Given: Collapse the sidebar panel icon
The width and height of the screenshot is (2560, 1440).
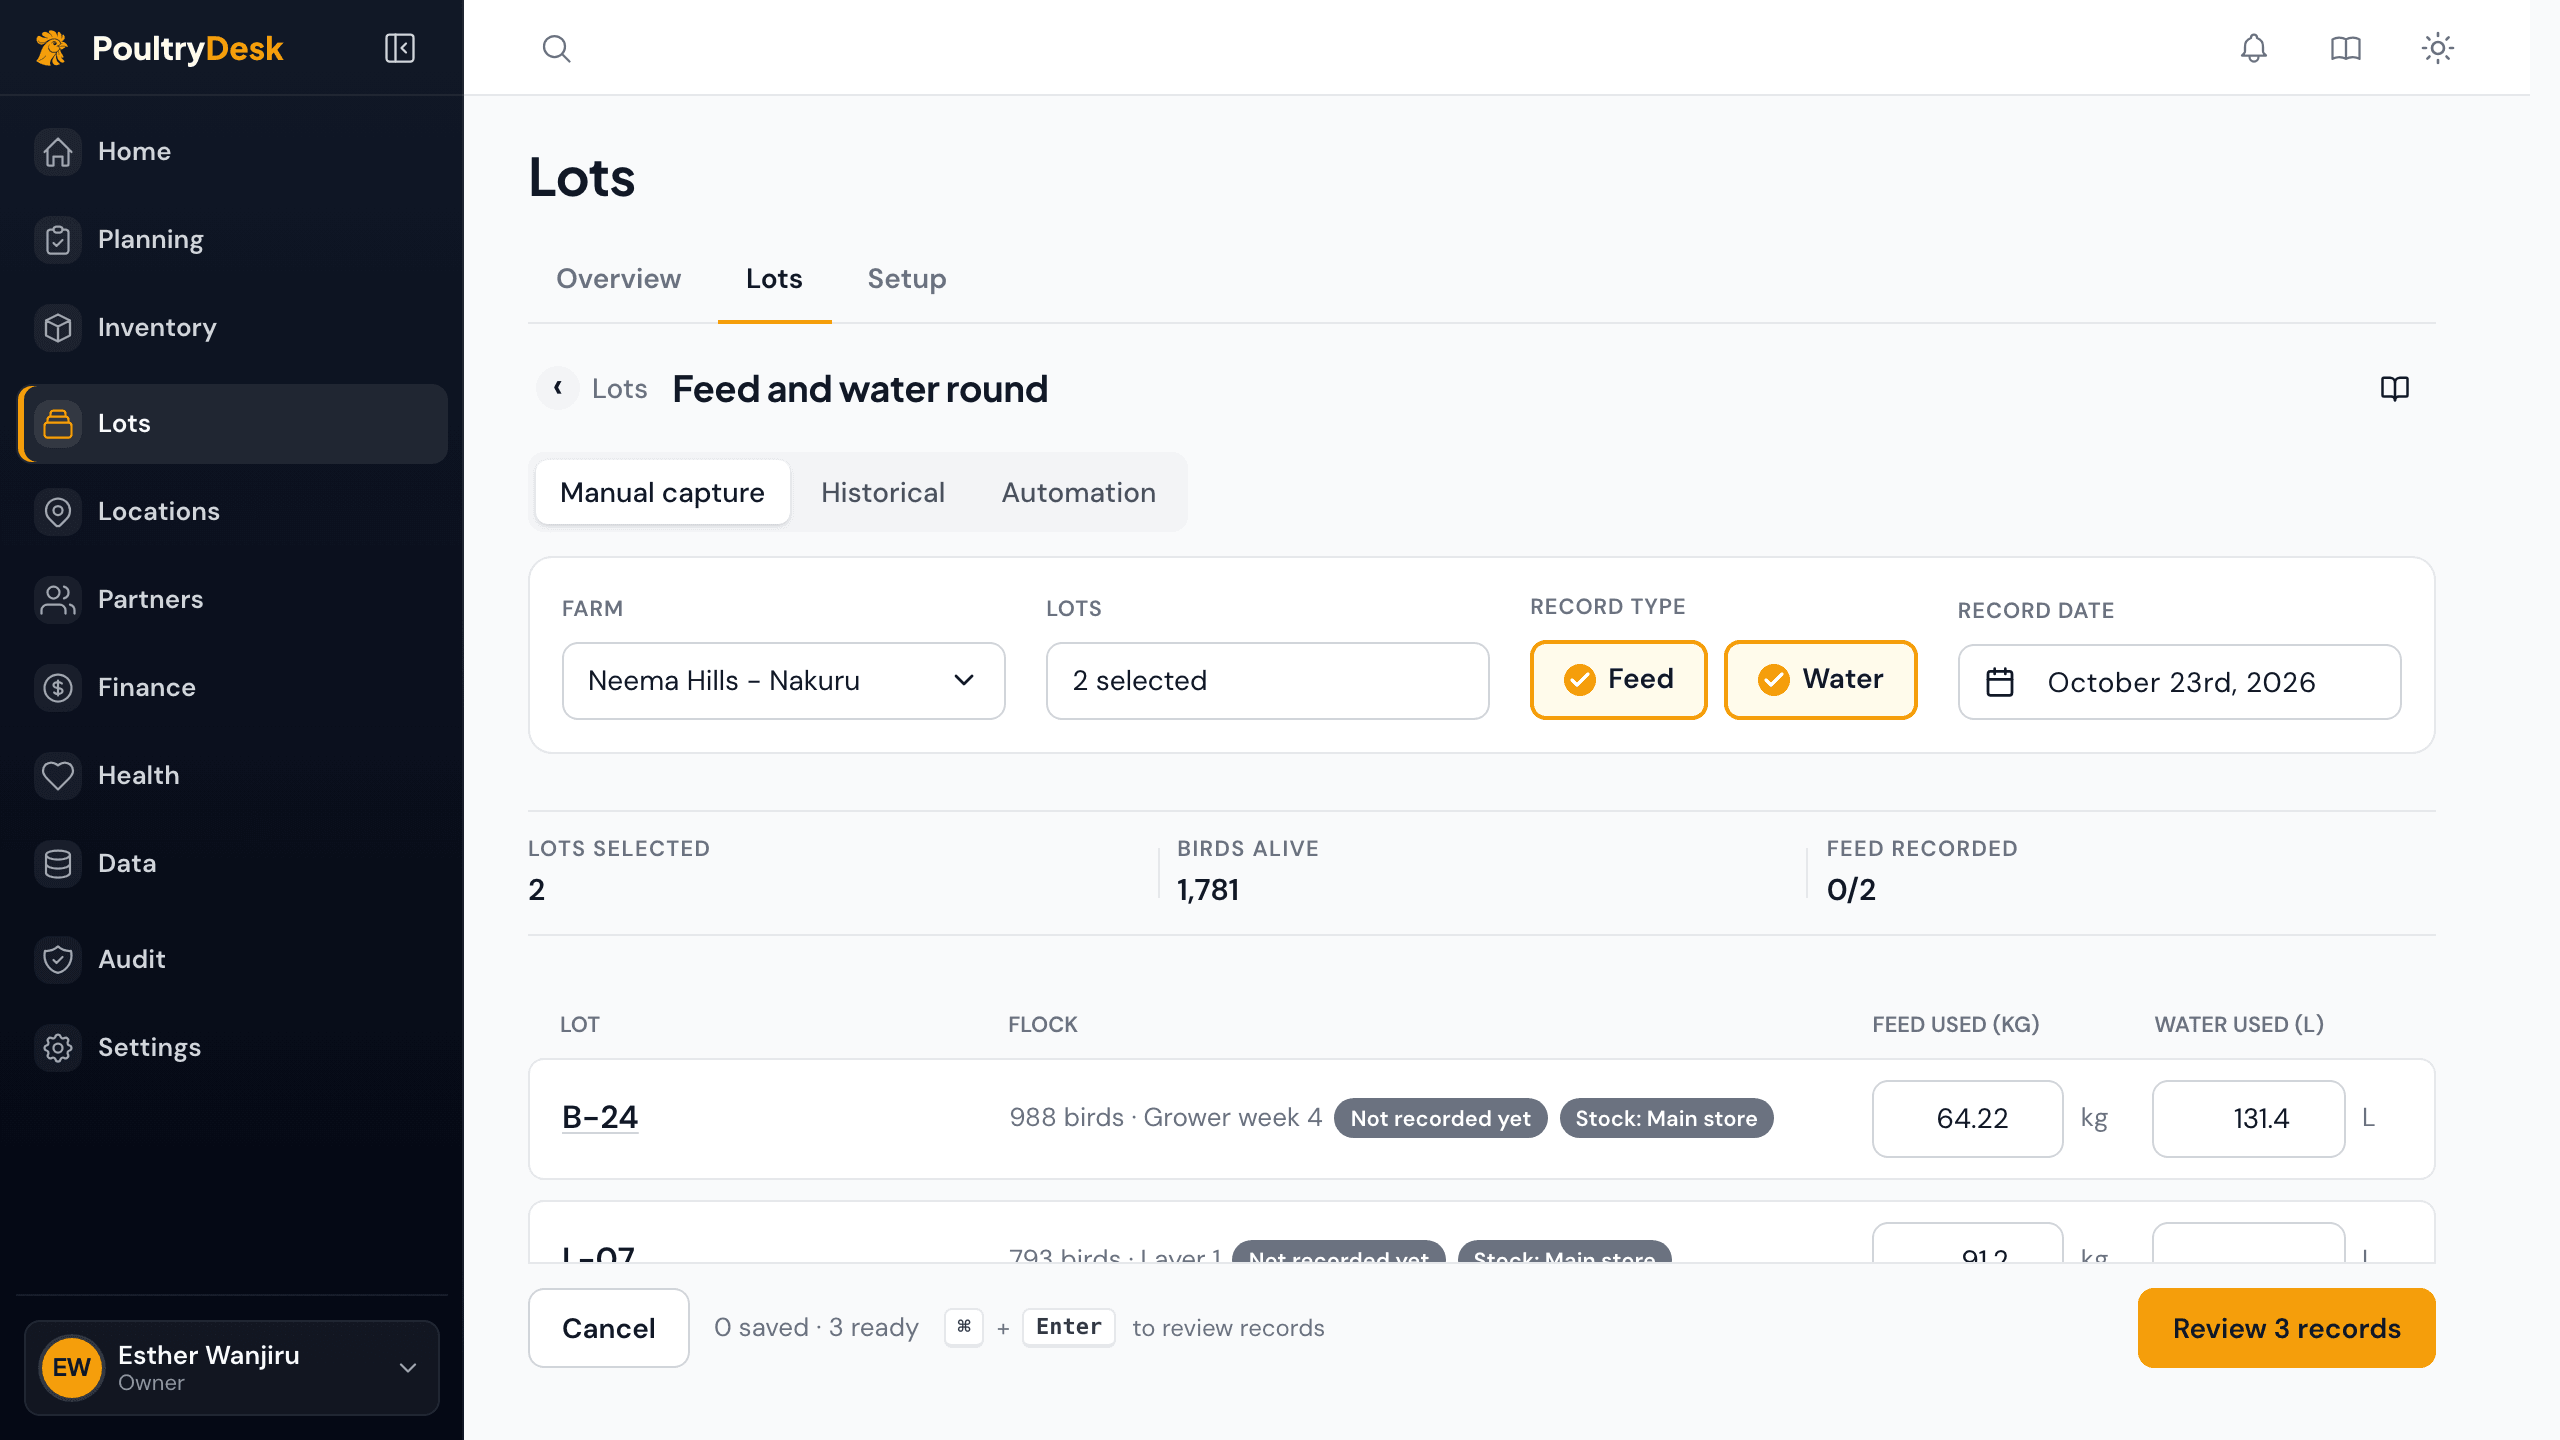Looking at the screenshot, I should click(x=400, y=48).
